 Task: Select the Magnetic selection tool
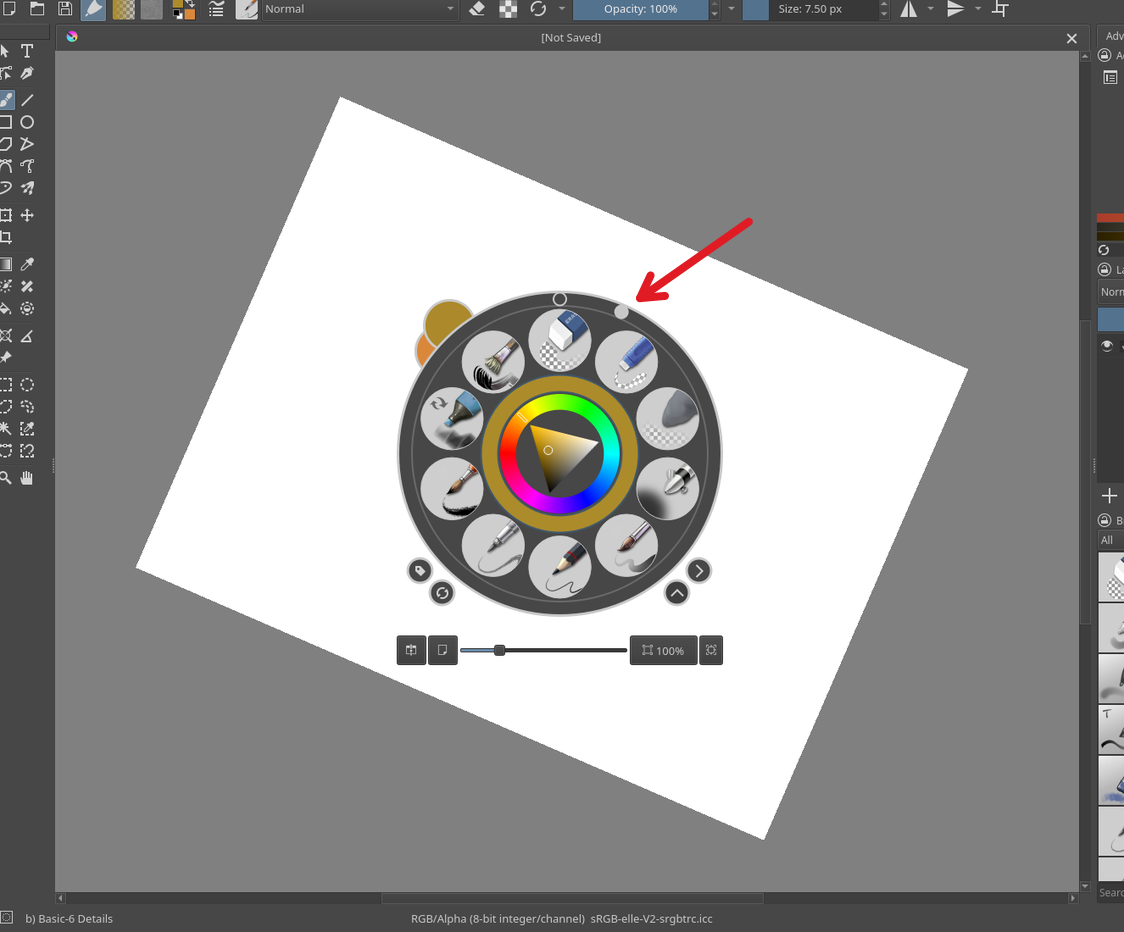click(27, 451)
